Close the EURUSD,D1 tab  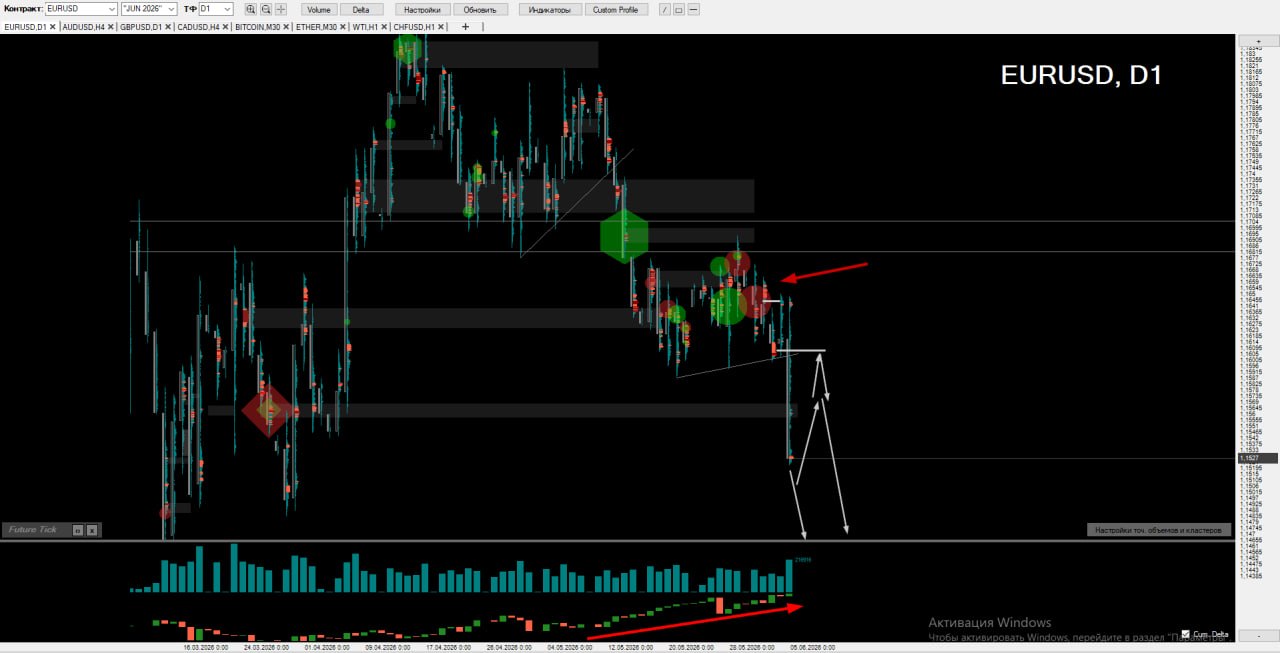54,27
